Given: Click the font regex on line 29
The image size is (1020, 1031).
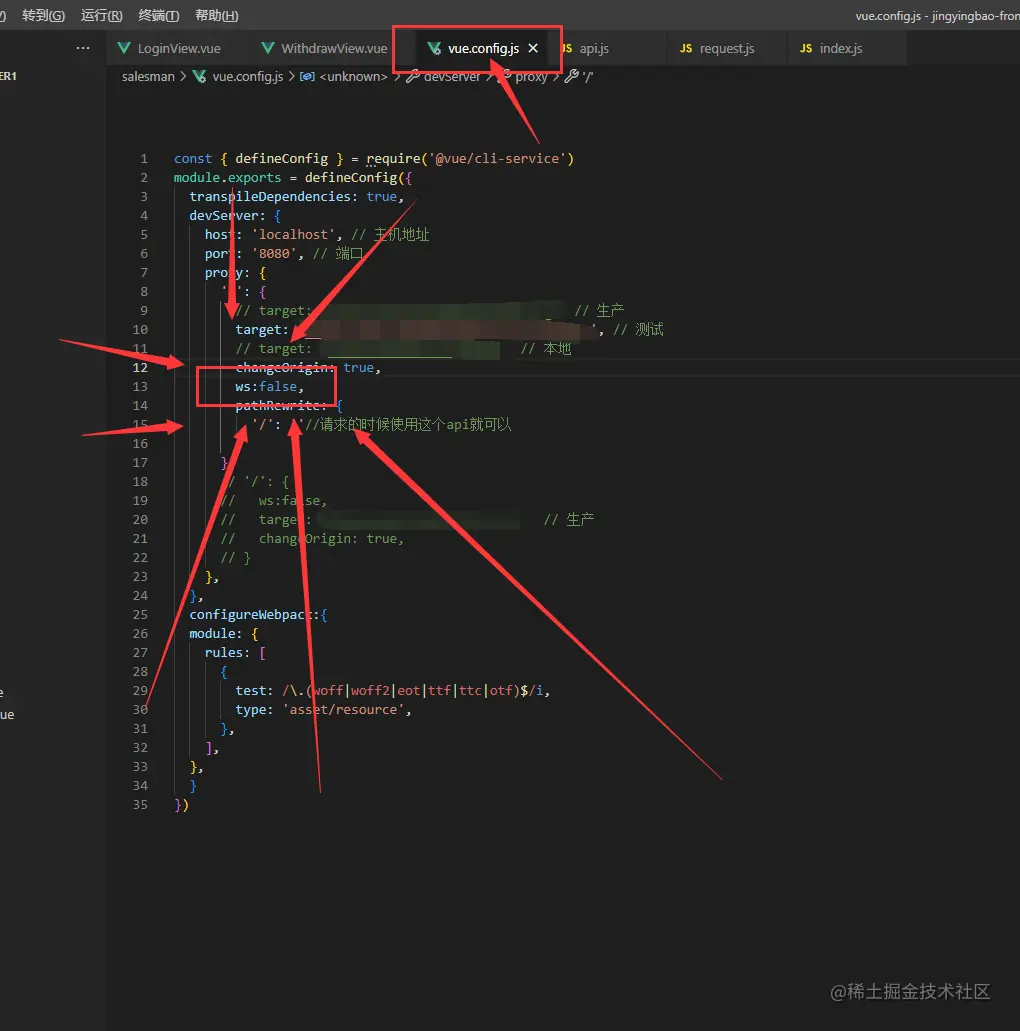Looking at the screenshot, I should pyautogui.click(x=412, y=691).
